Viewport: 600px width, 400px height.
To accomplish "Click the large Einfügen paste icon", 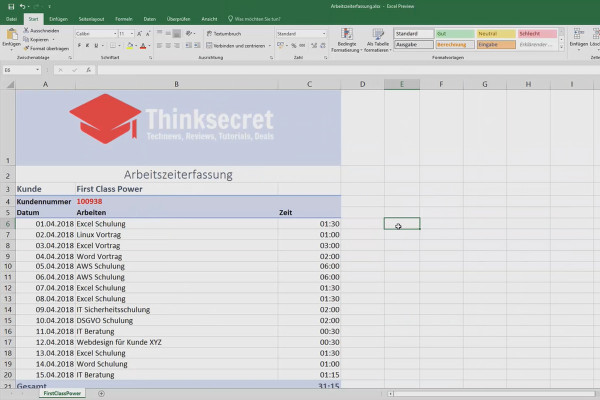I will (11, 34).
